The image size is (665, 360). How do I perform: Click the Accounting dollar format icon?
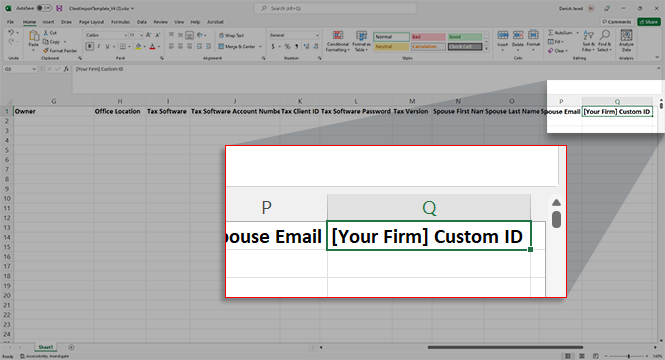(273, 46)
